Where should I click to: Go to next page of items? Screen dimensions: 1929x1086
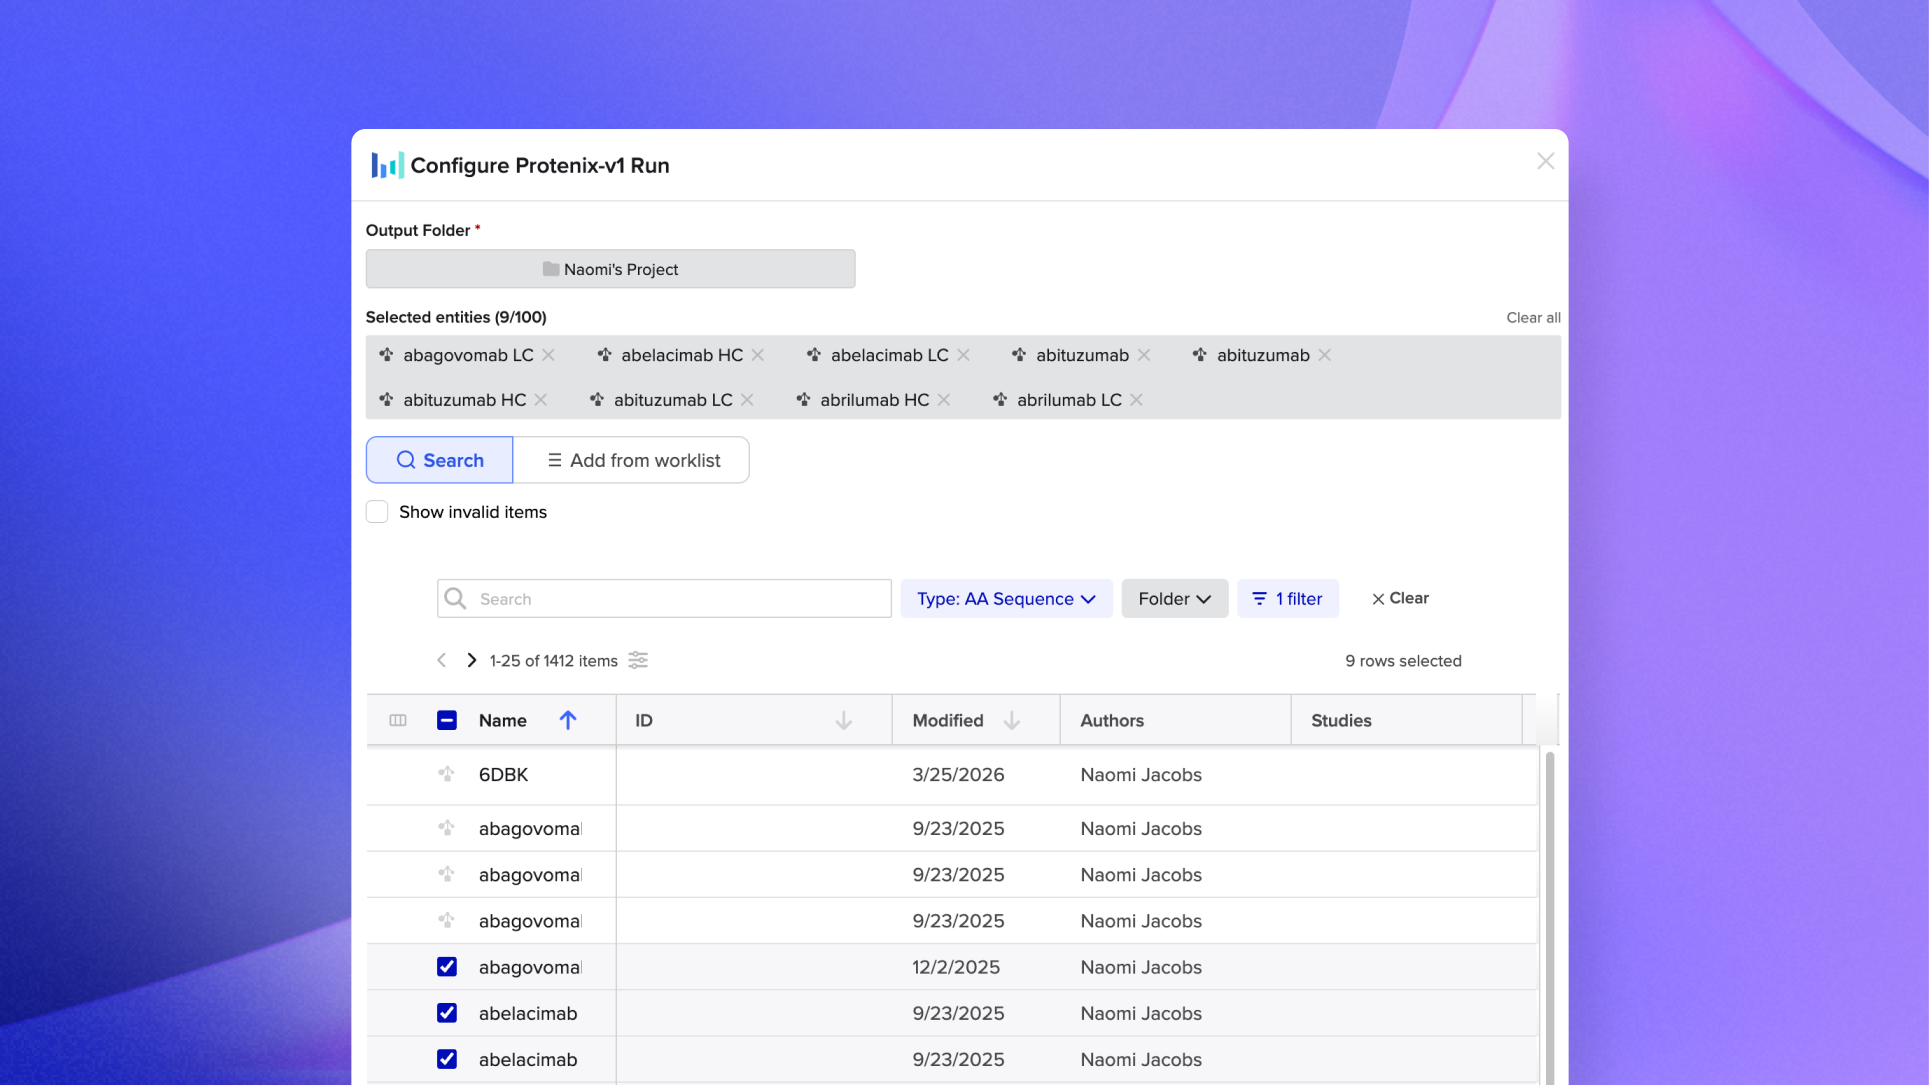coord(471,660)
